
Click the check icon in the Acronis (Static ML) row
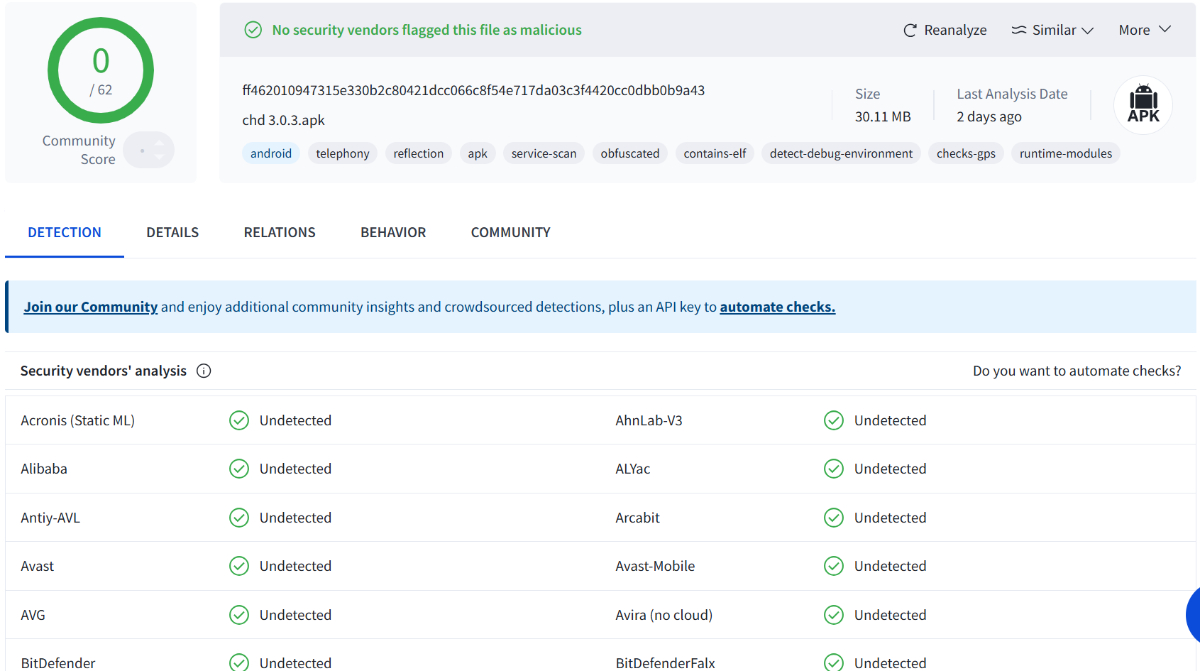click(239, 421)
